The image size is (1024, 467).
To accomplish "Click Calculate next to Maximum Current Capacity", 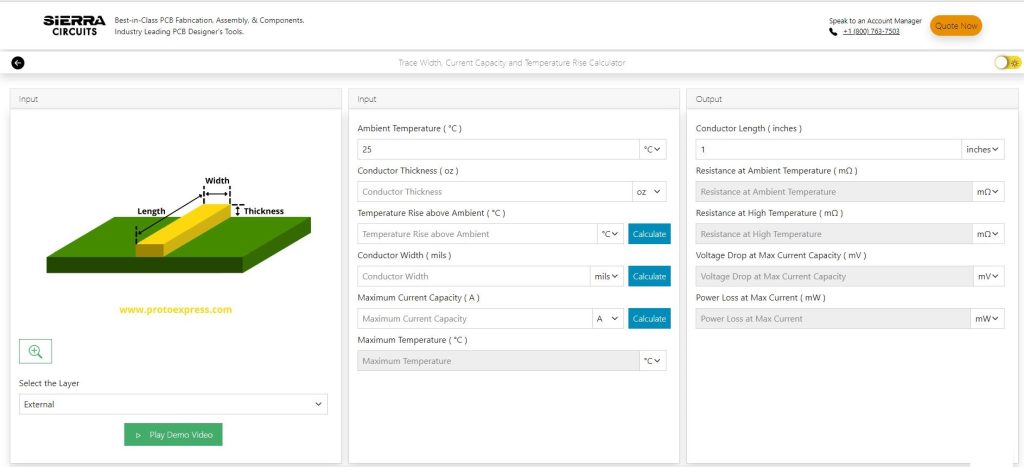I will point(649,319).
